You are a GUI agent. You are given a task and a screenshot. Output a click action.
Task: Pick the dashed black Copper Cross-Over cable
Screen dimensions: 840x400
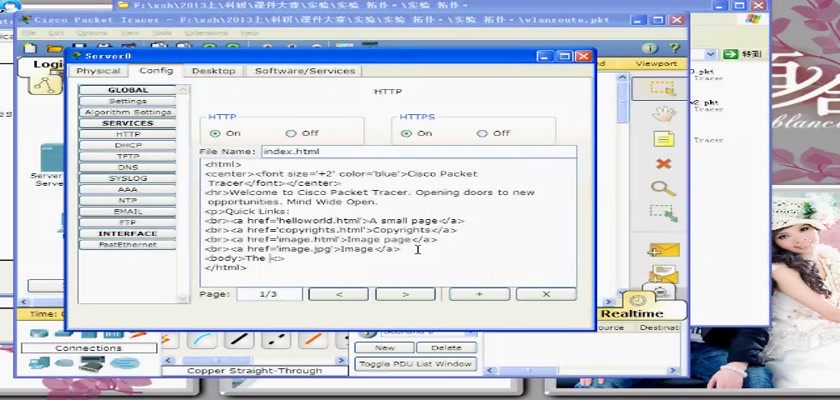coord(276,339)
